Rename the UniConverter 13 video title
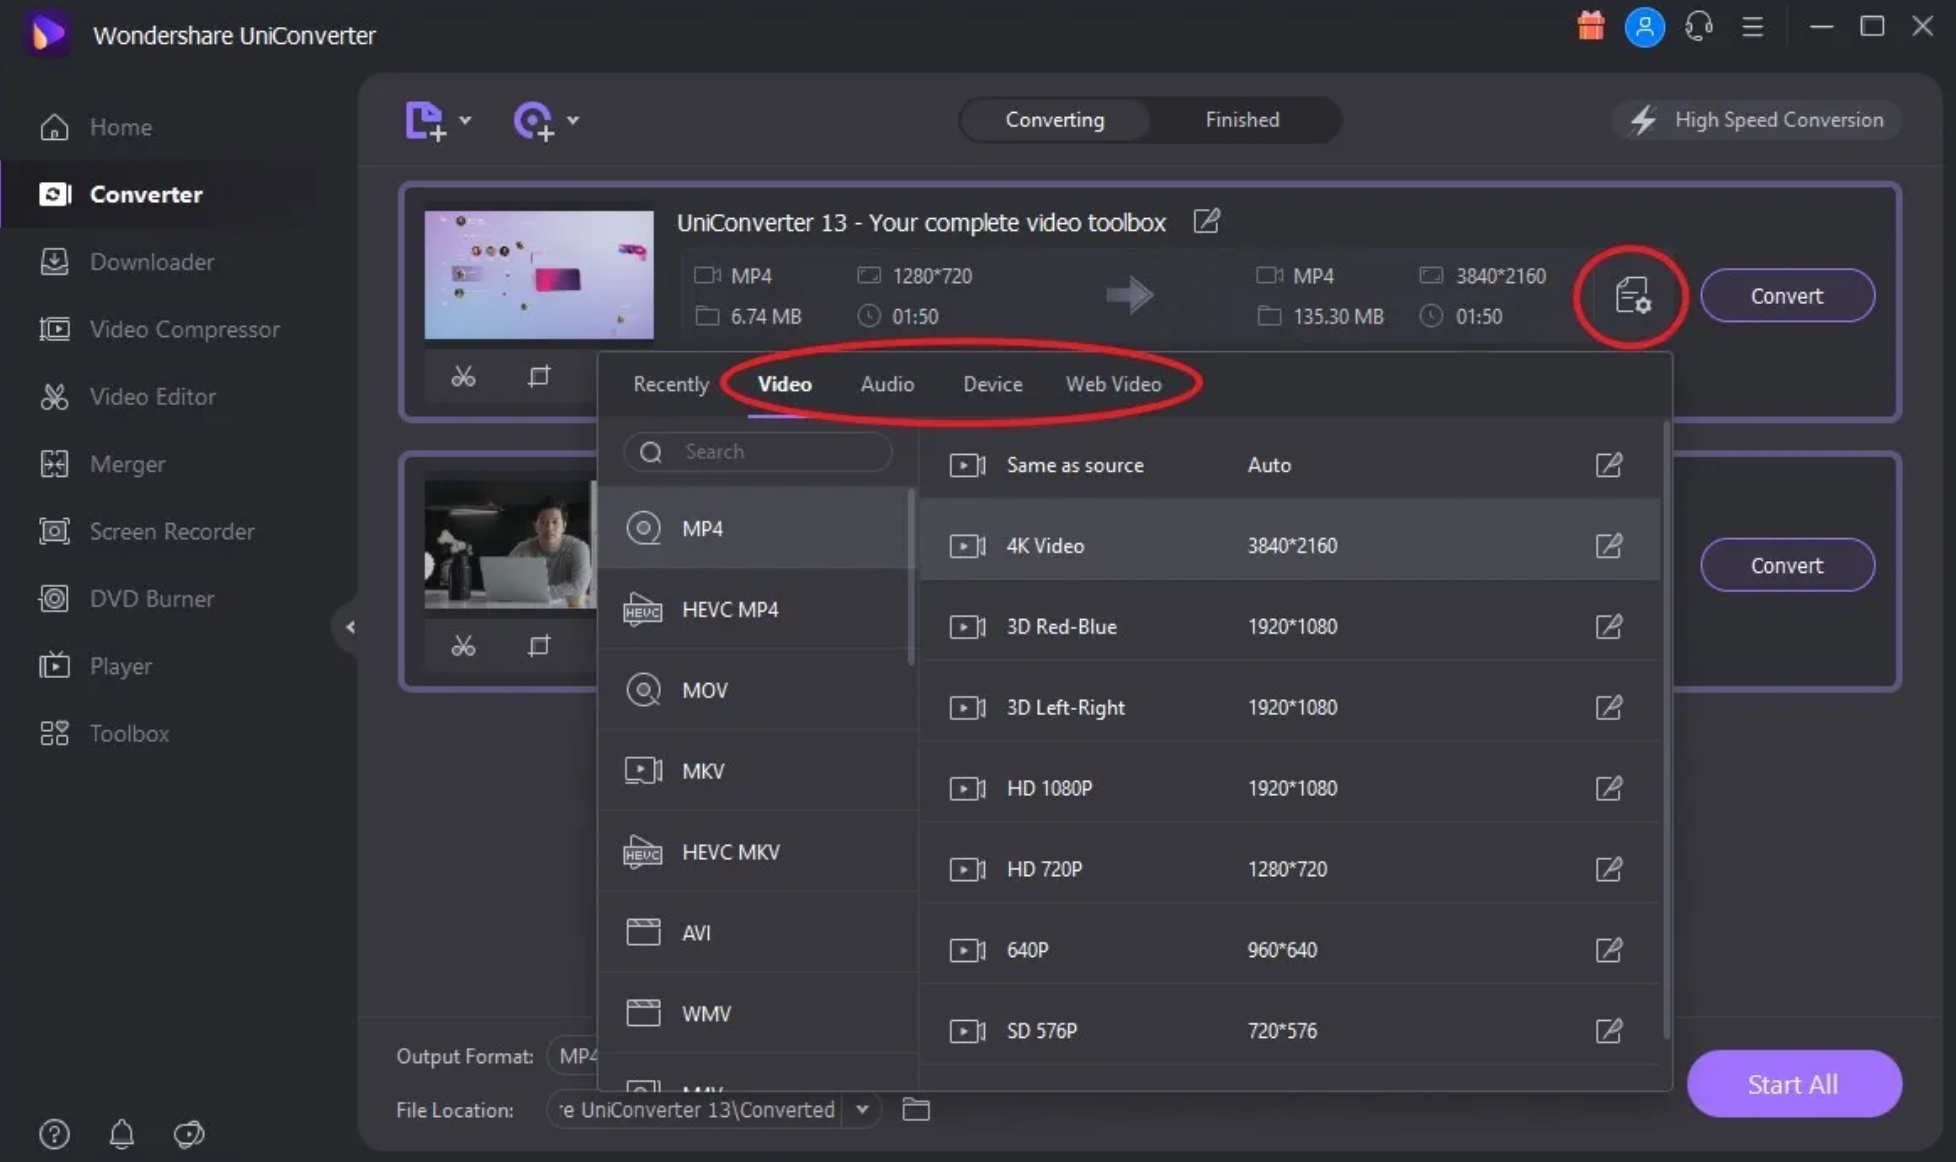This screenshot has width=1956, height=1162. click(x=1207, y=221)
